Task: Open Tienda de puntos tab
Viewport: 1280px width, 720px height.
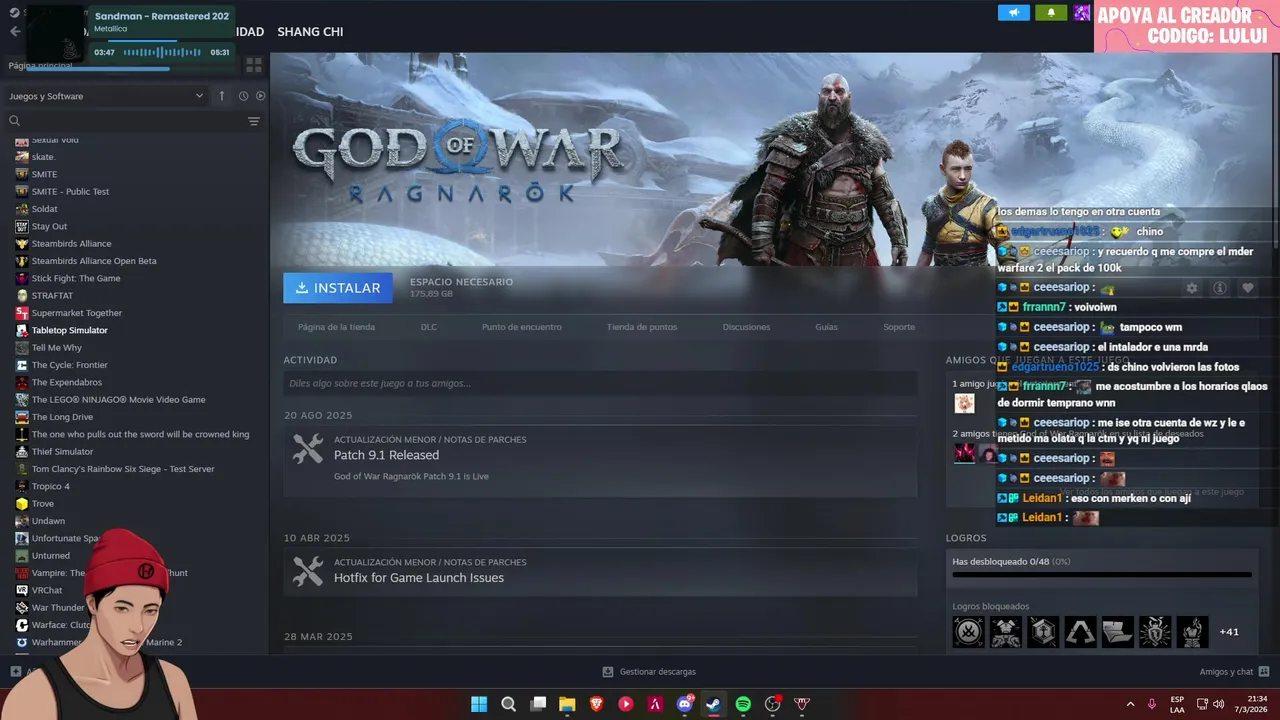Action: pos(641,327)
